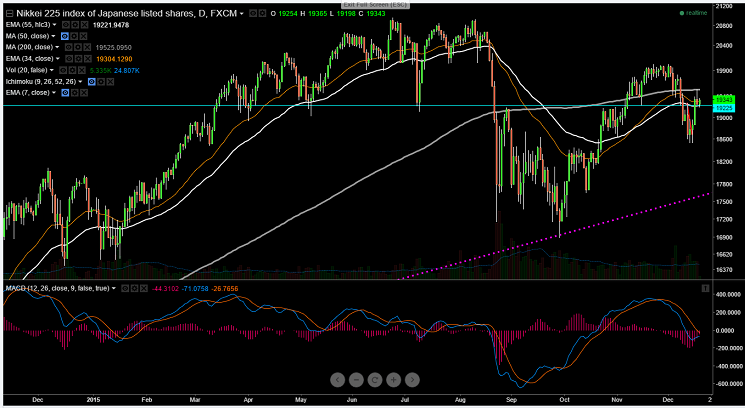Toggle visibility of Ichimoku indicator
The height and width of the screenshot is (408, 745).
pyautogui.click(x=92, y=82)
